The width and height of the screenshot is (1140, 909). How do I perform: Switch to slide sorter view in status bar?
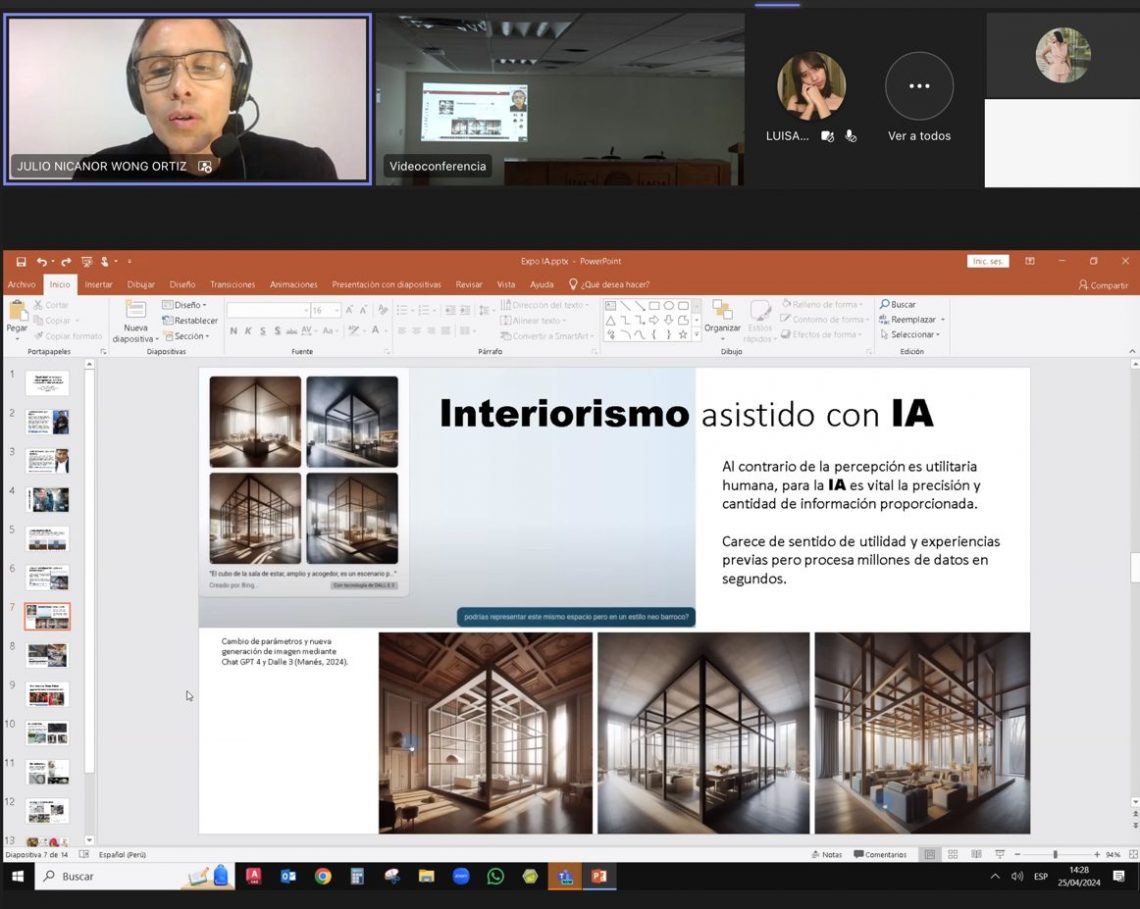tap(952, 855)
